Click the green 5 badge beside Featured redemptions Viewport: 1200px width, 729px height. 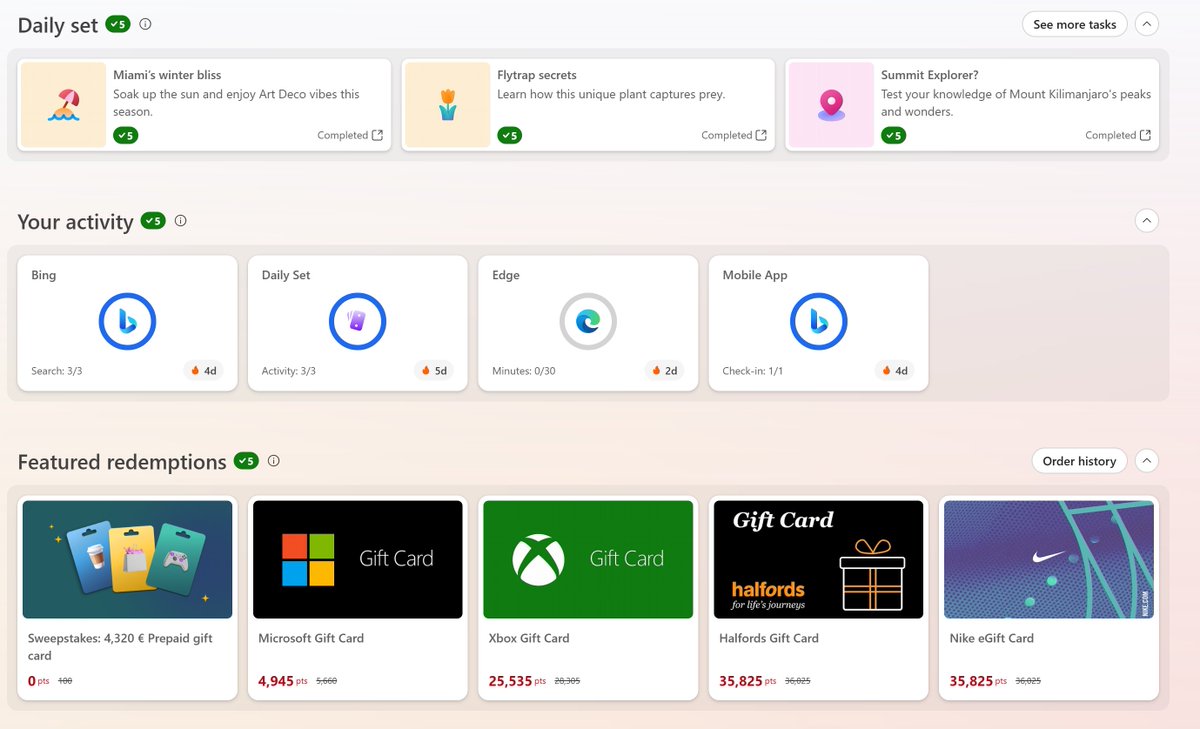[x=246, y=461]
